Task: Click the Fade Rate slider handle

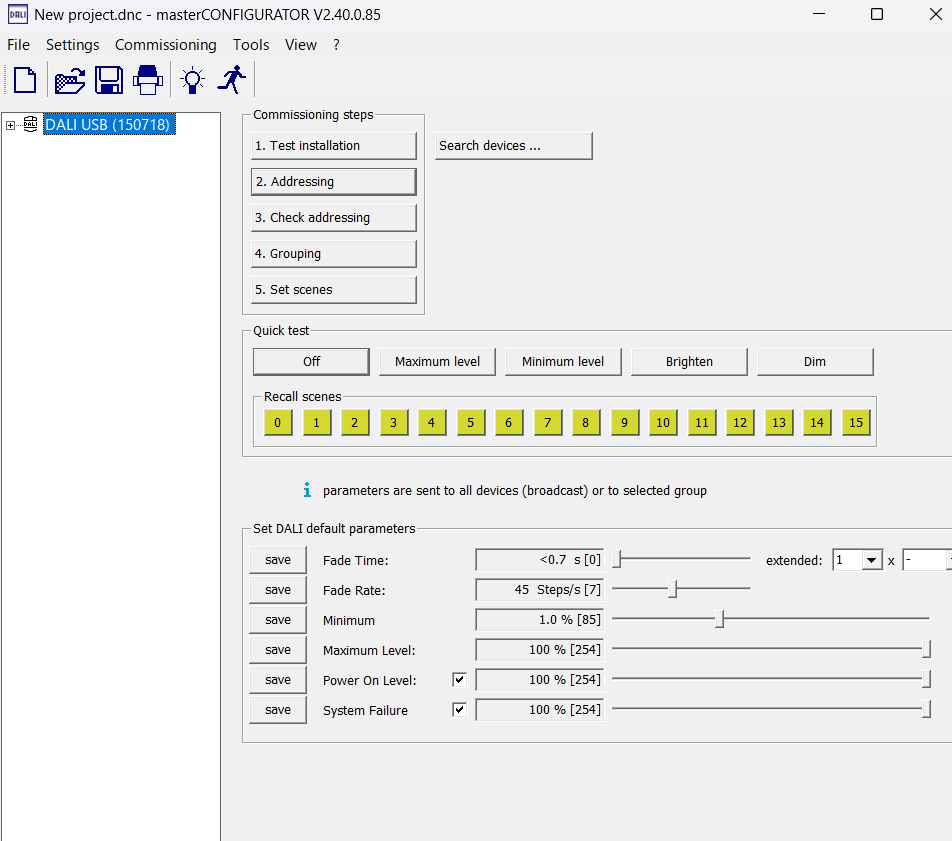Action: pyautogui.click(x=673, y=589)
